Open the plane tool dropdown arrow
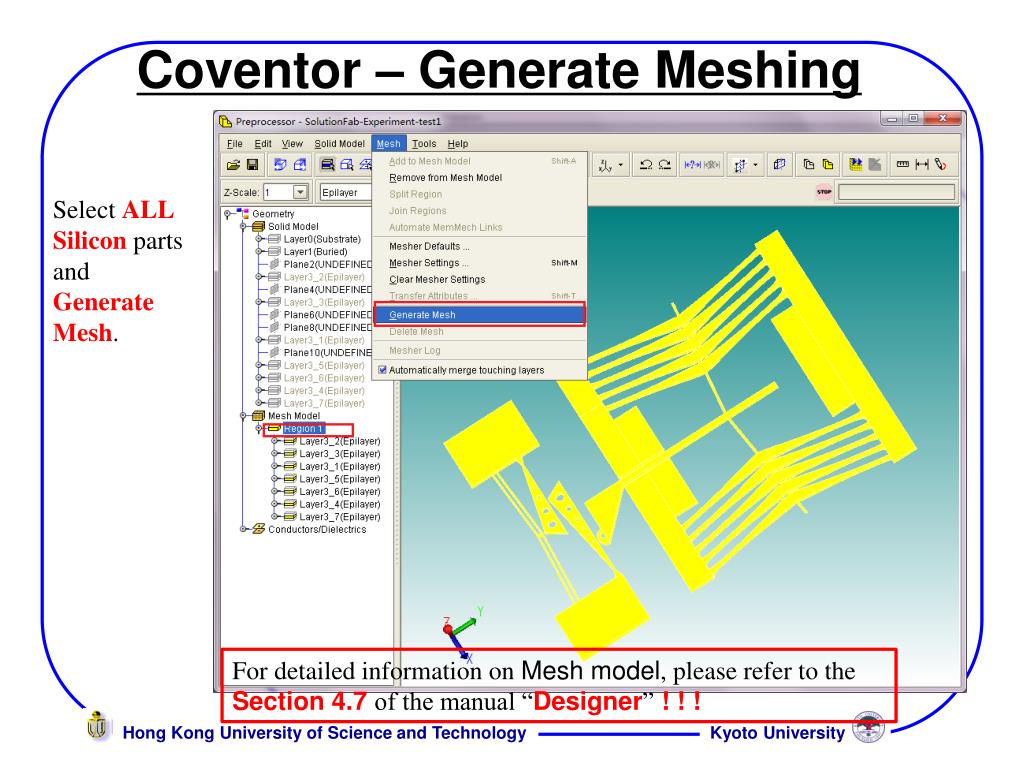The image size is (1024, 768). [x=755, y=165]
